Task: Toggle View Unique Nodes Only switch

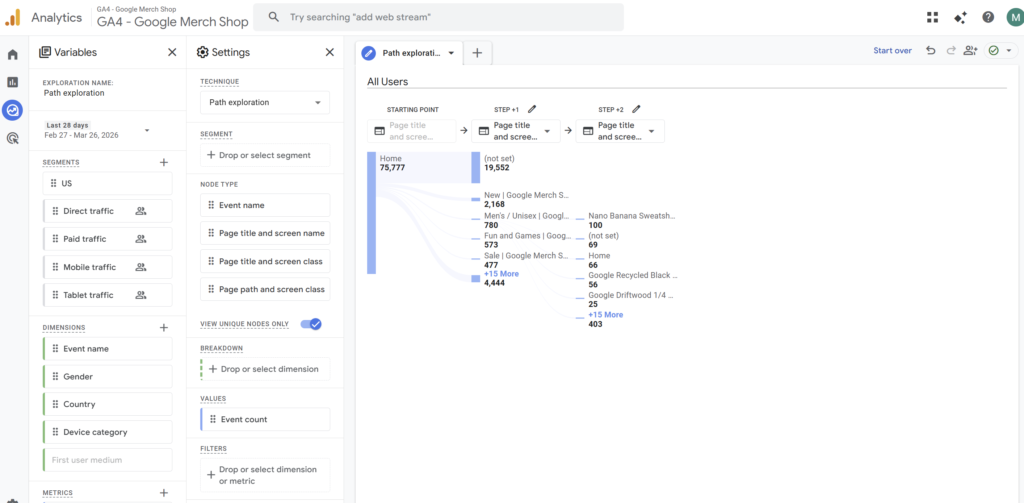Action: (311, 324)
